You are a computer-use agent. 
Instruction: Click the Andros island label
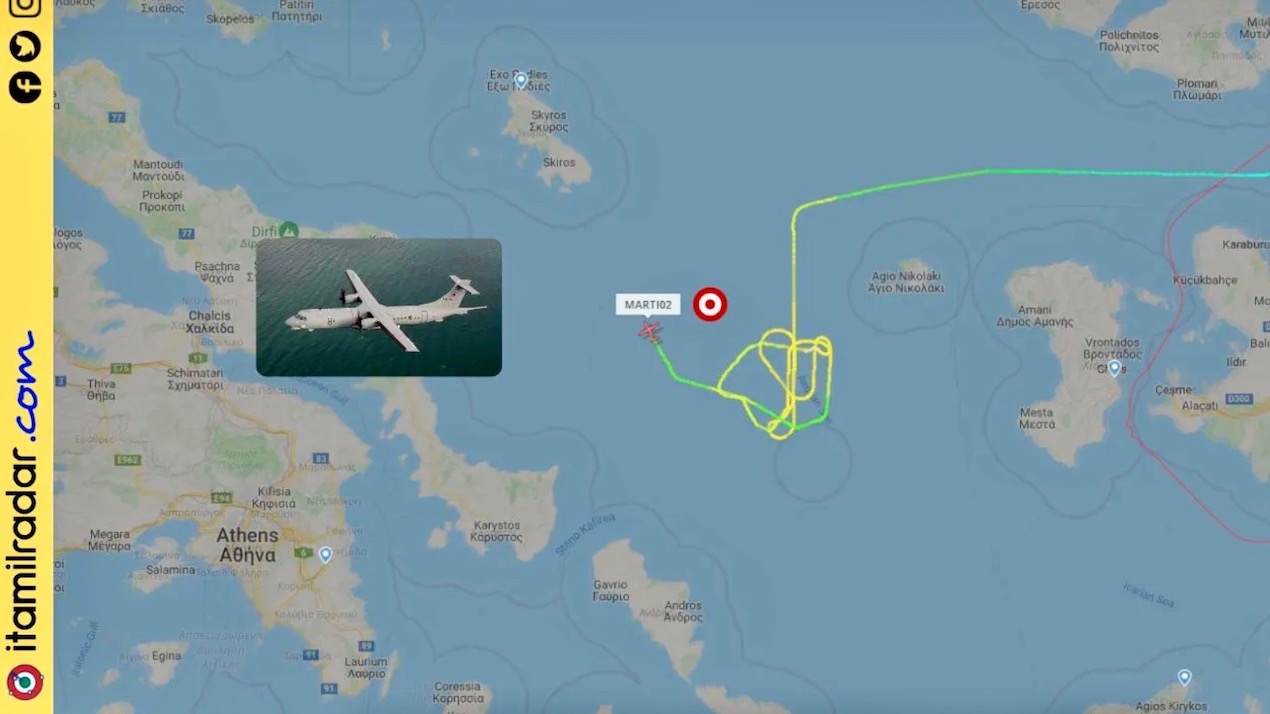click(683, 611)
